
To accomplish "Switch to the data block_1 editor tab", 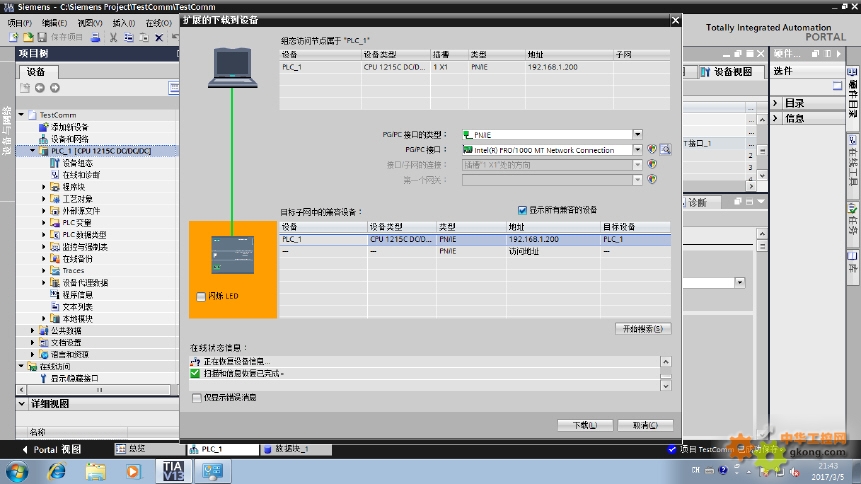I will [x=296, y=449].
